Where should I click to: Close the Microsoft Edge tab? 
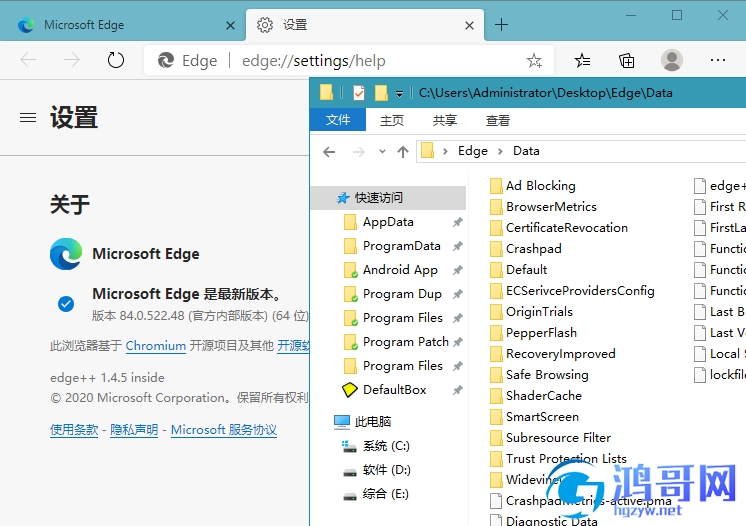point(230,25)
